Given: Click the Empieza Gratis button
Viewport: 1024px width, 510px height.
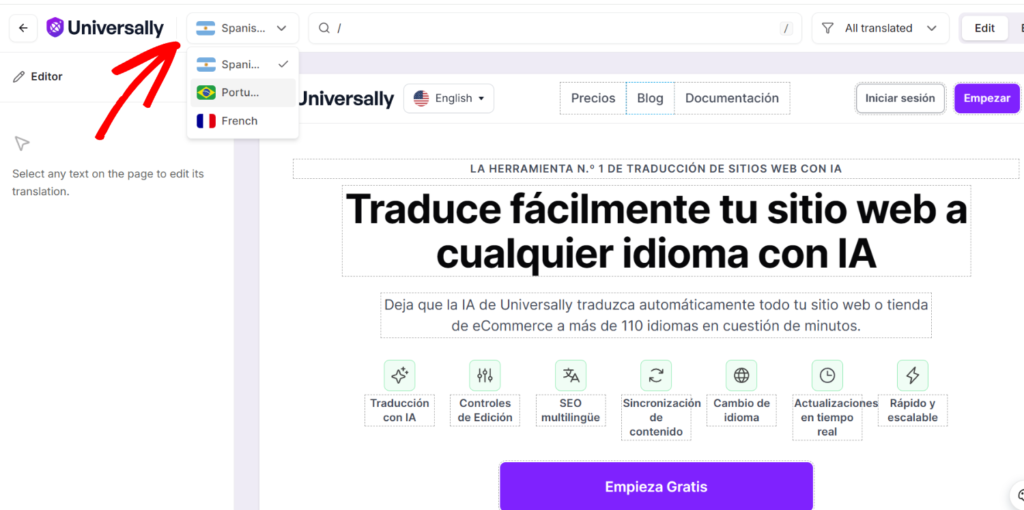Looking at the screenshot, I should [x=656, y=487].
